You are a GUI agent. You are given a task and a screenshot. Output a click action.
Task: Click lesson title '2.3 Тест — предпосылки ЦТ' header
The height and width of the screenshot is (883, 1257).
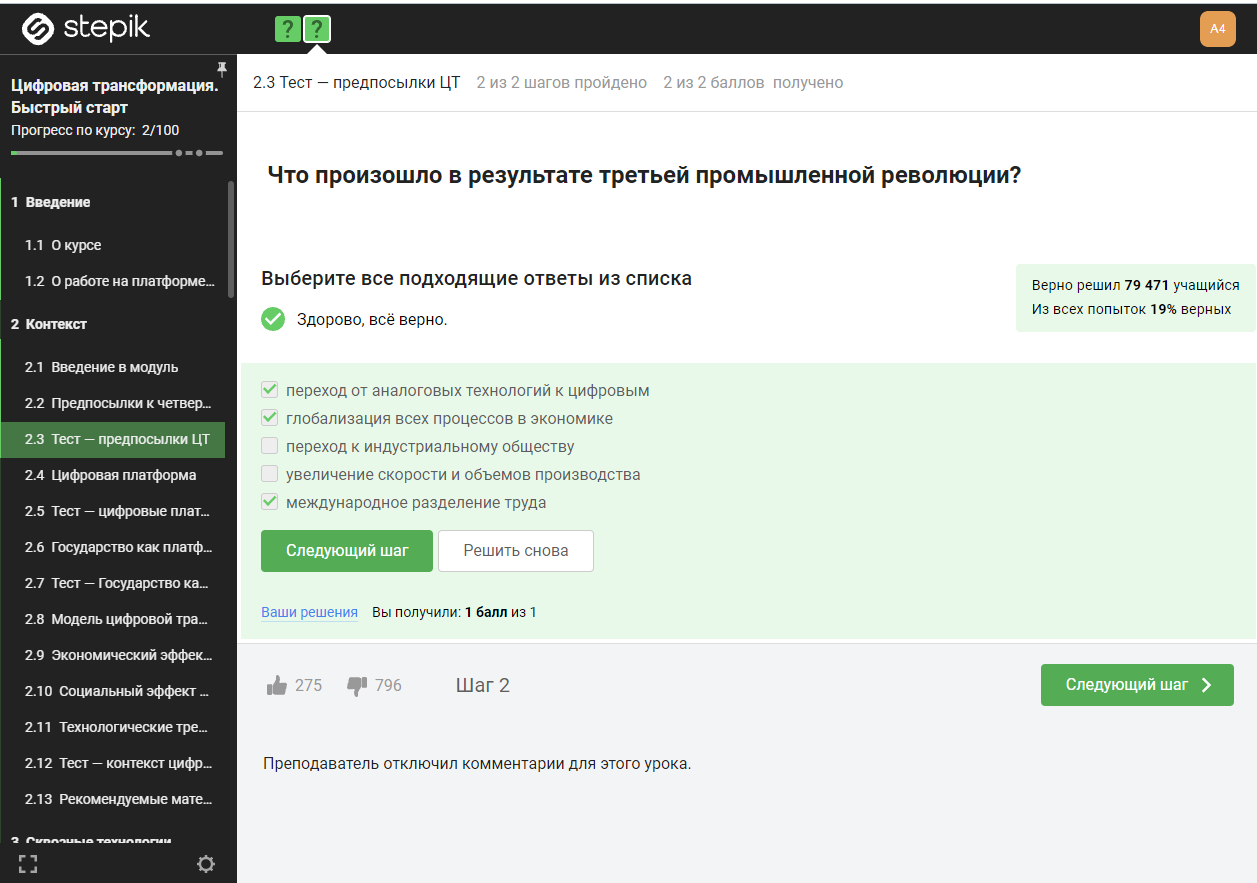point(357,82)
